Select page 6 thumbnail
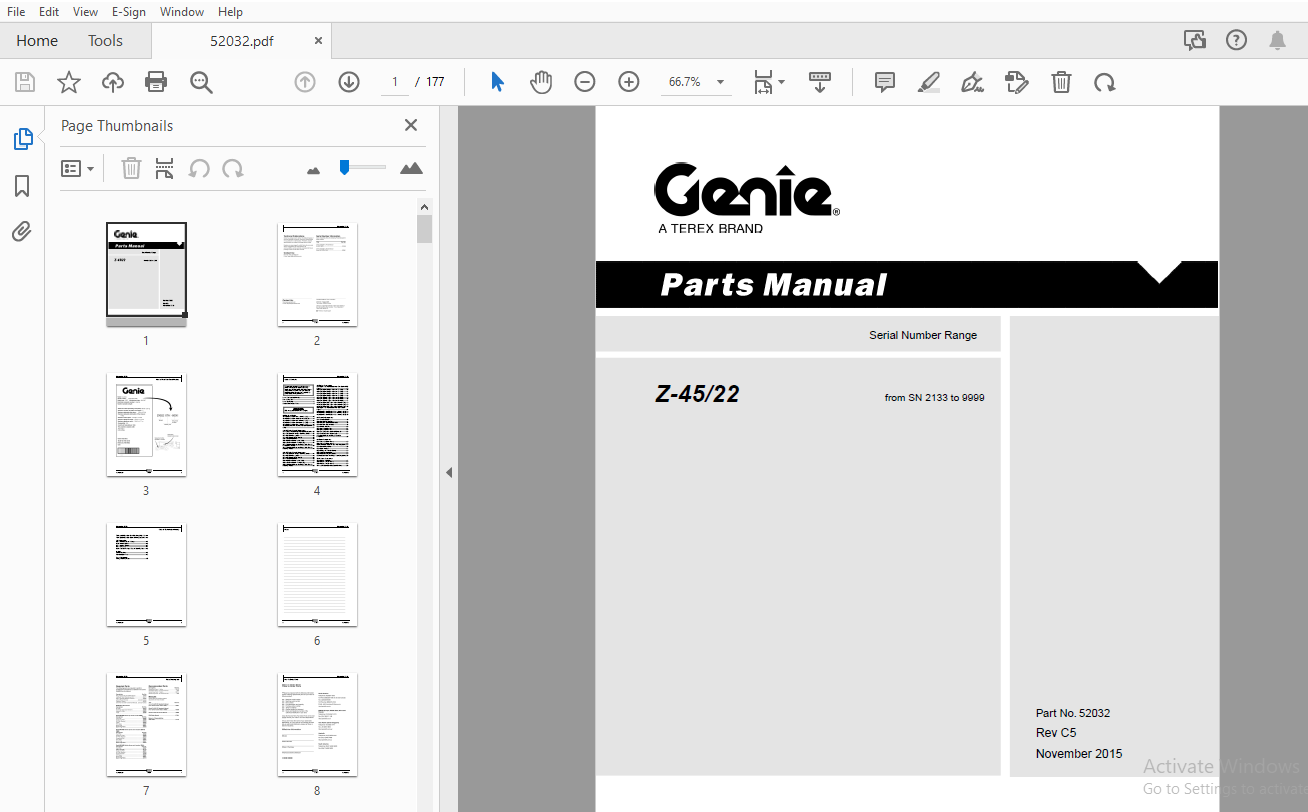1308x812 pixels. coord(317,574)
